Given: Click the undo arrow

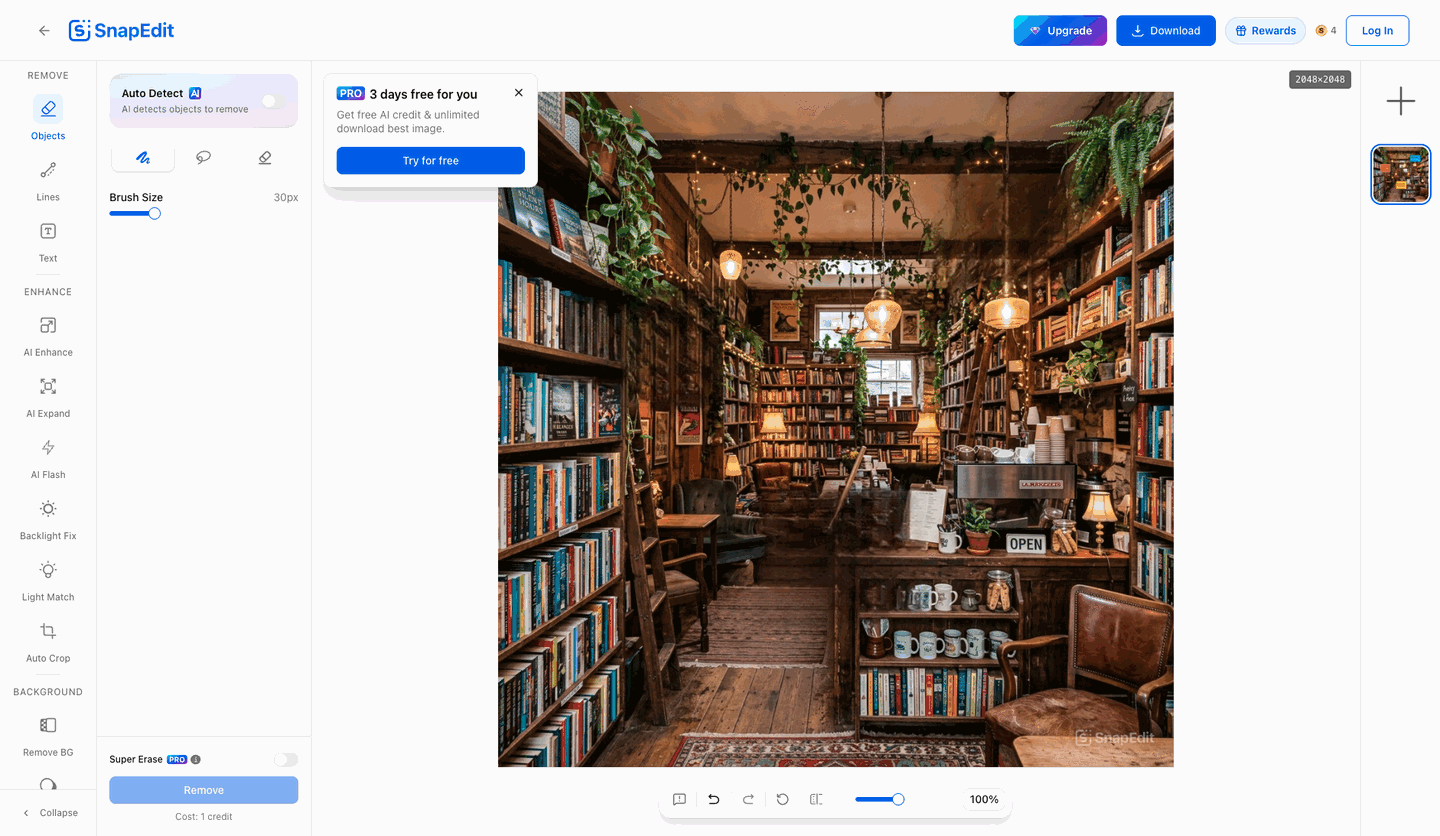Looking at the screenshot, I should [x=714, y=799].
